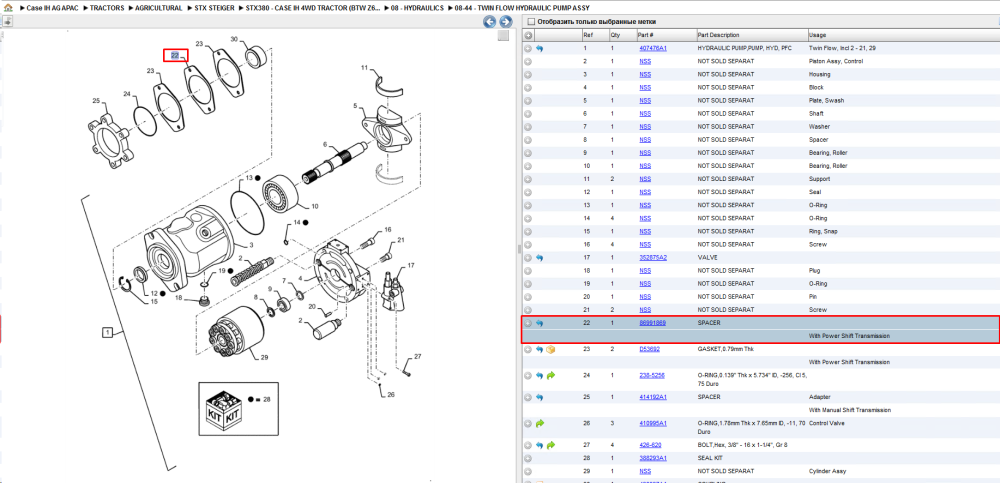Click the round add icon for ref 5

coord(528,101)
